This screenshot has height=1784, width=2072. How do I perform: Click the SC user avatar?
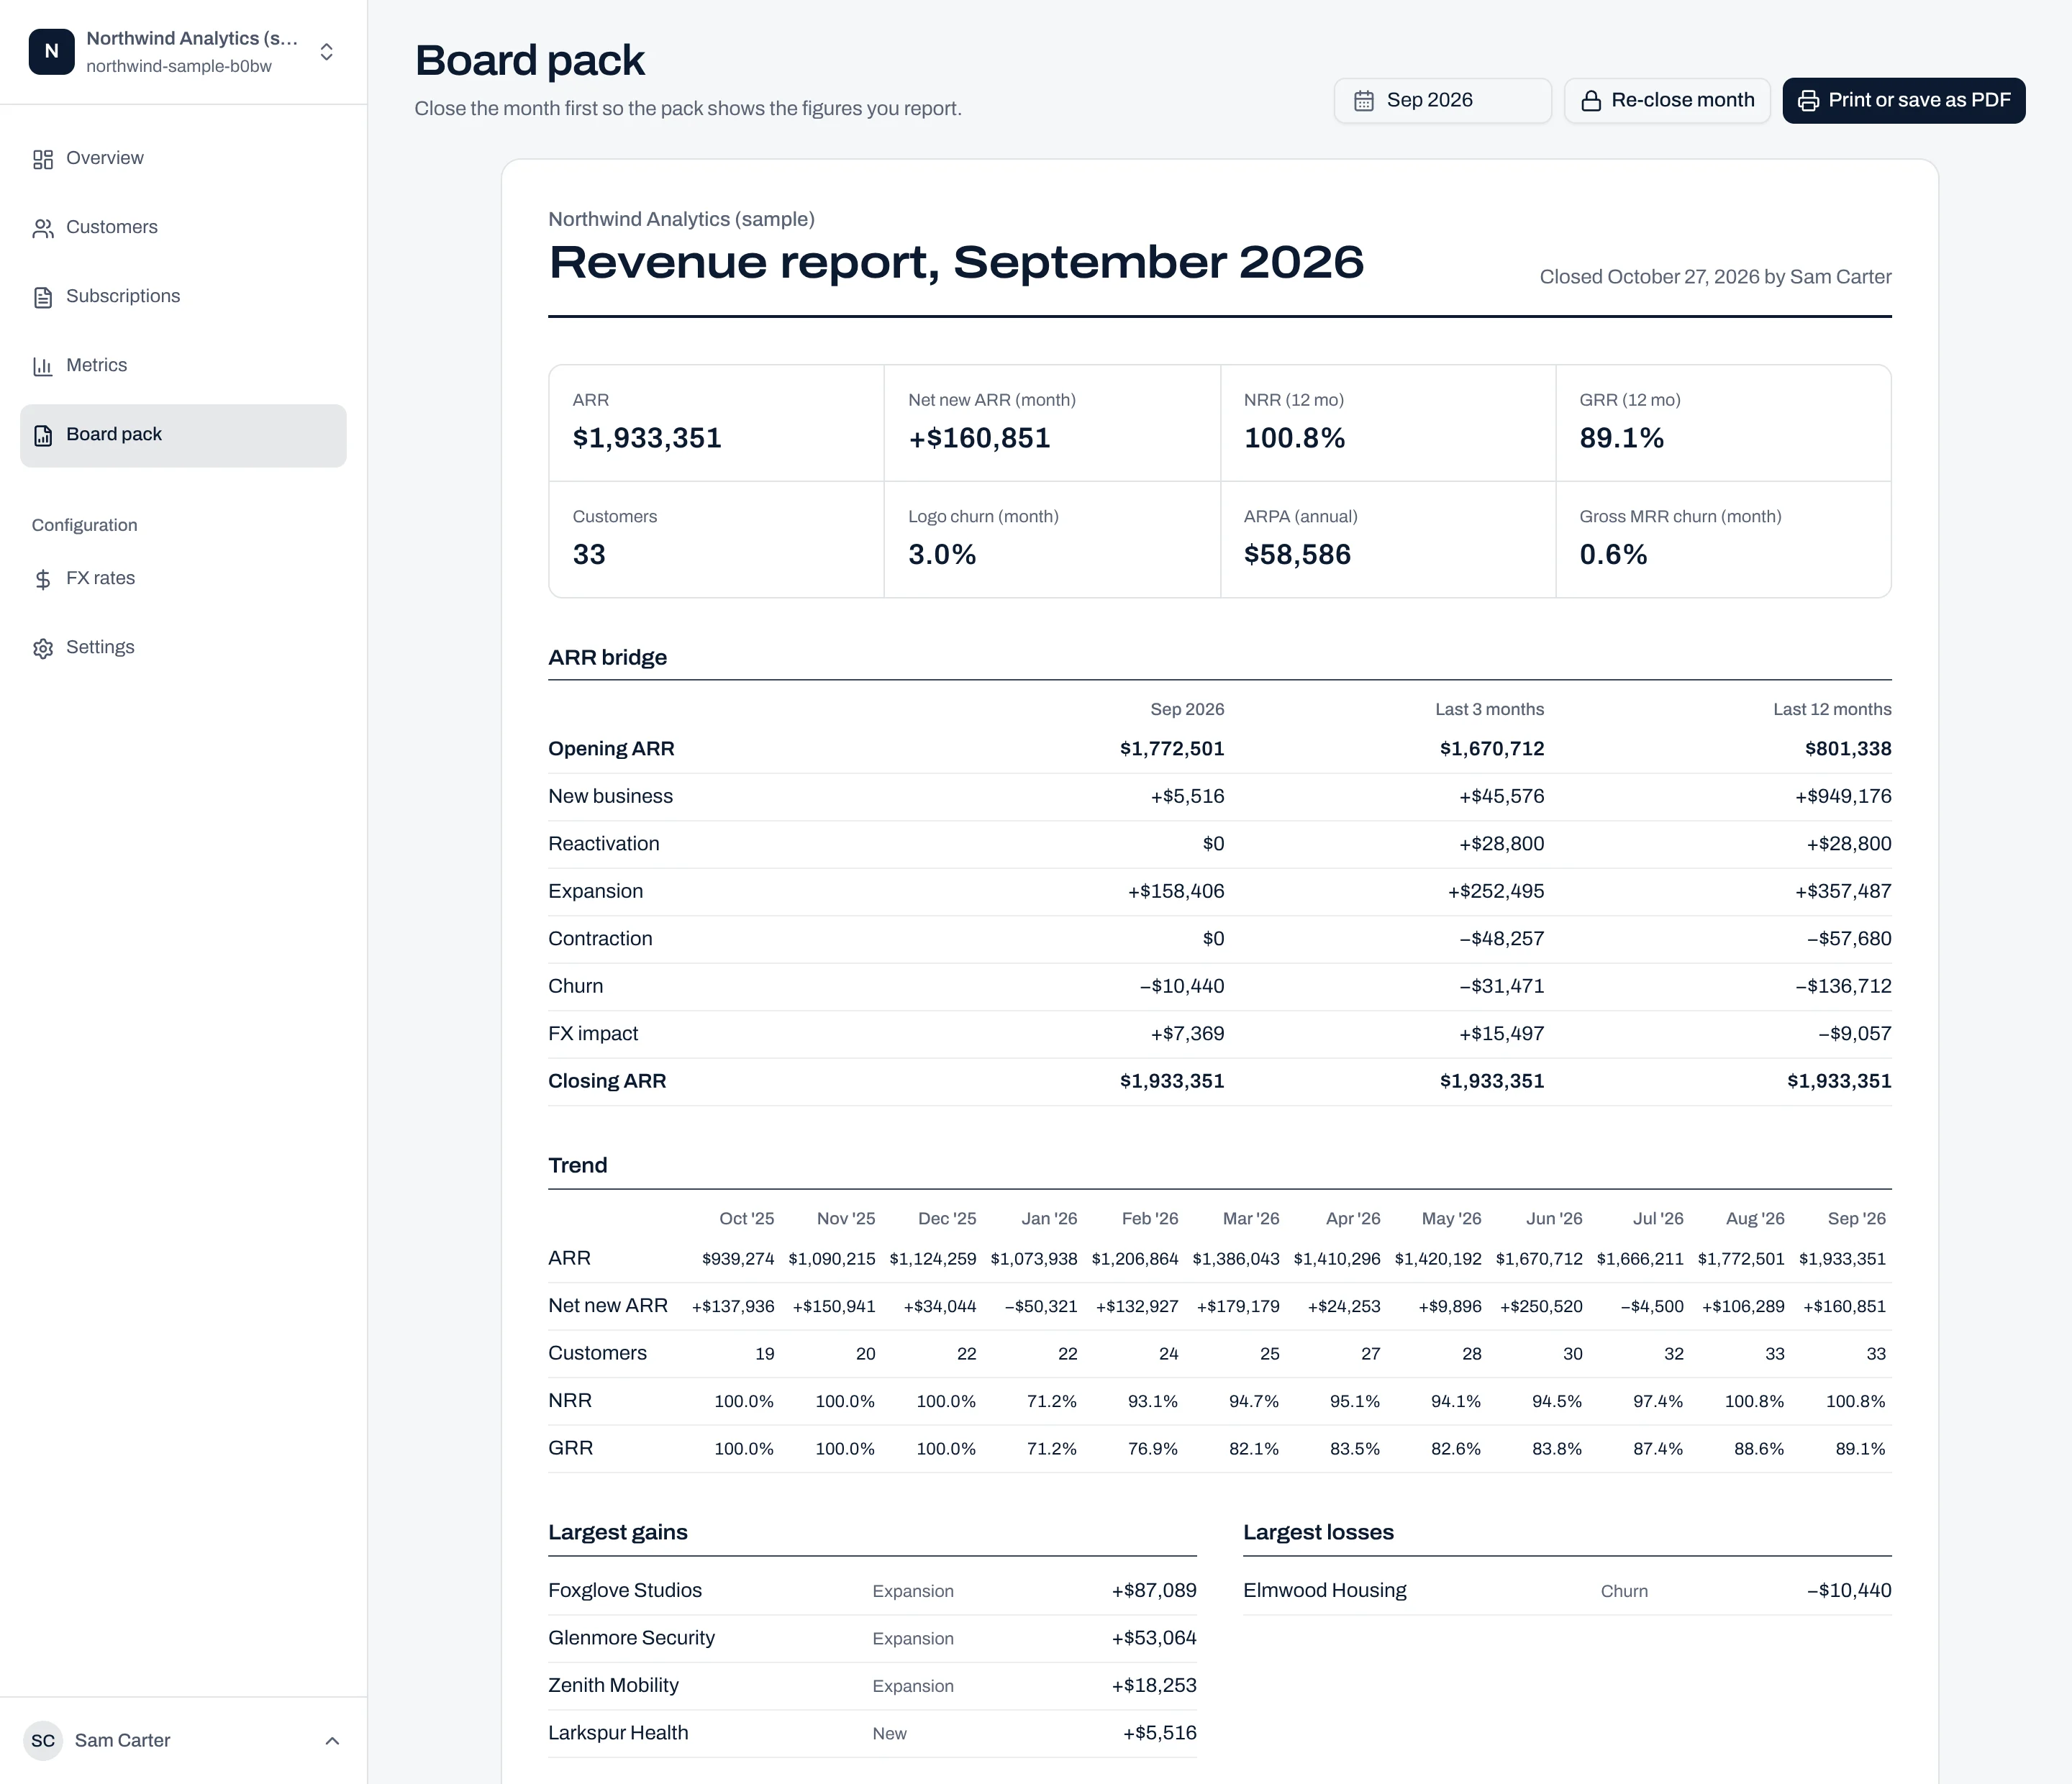(x=43, y=1741)
